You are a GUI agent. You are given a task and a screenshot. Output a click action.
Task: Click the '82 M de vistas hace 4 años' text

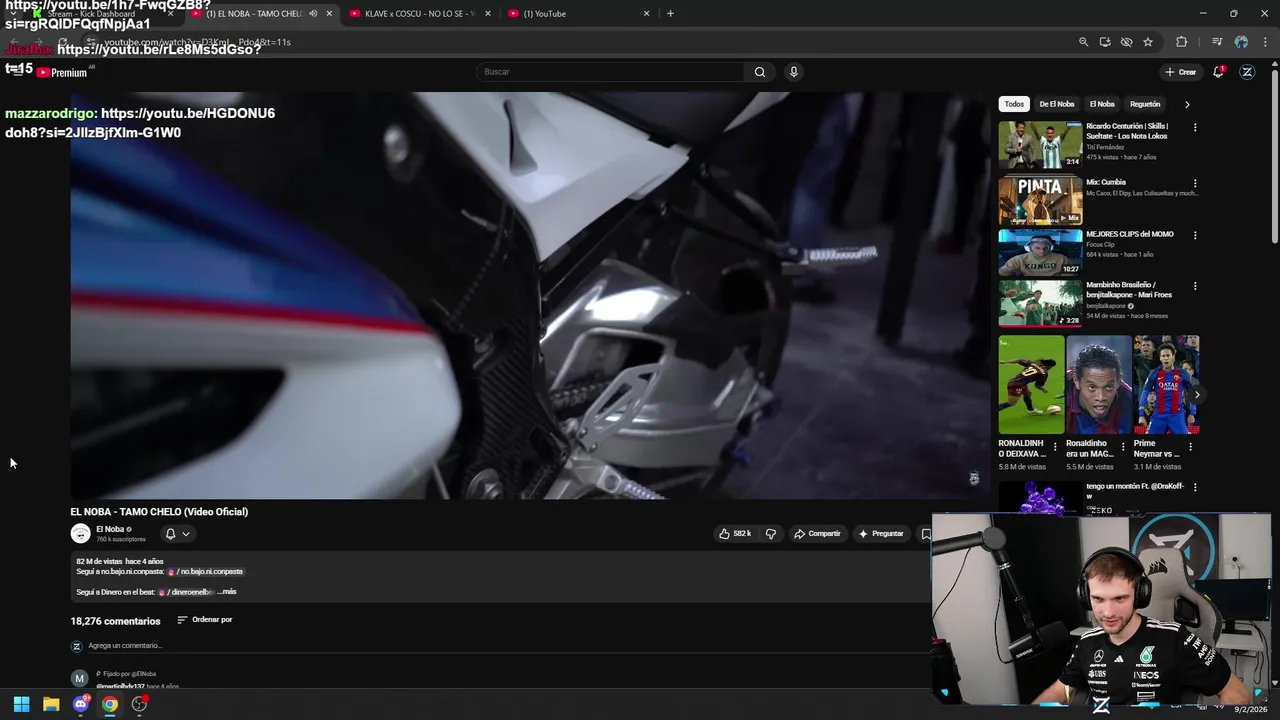click(x=119, y=562)
